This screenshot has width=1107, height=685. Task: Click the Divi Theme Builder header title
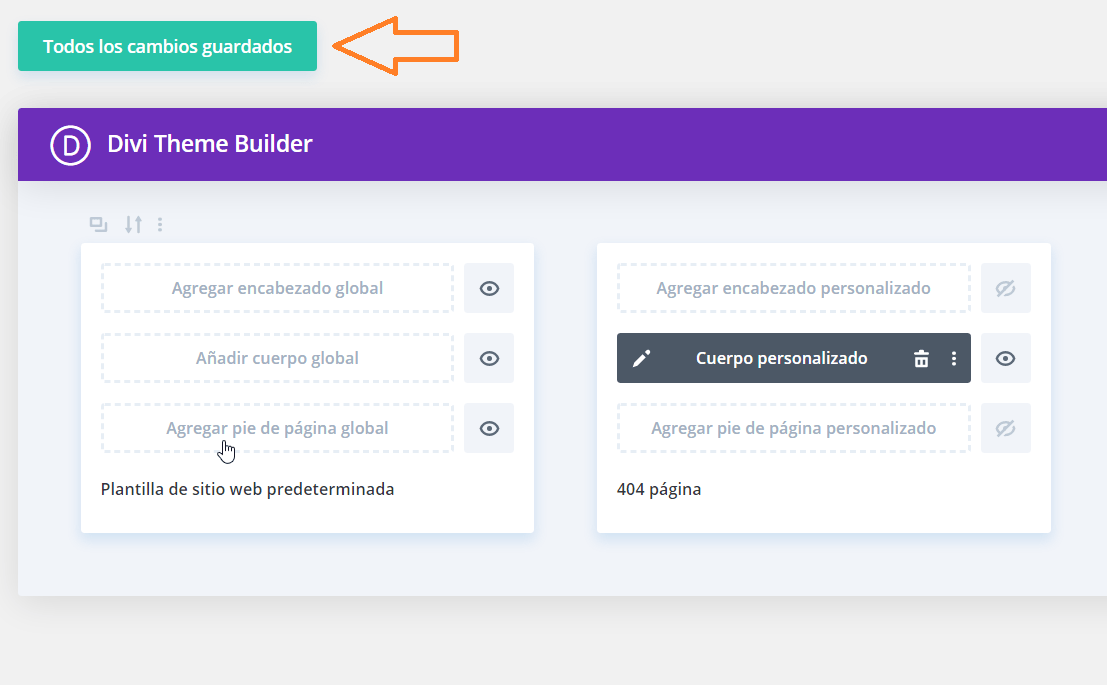(210, 144)
